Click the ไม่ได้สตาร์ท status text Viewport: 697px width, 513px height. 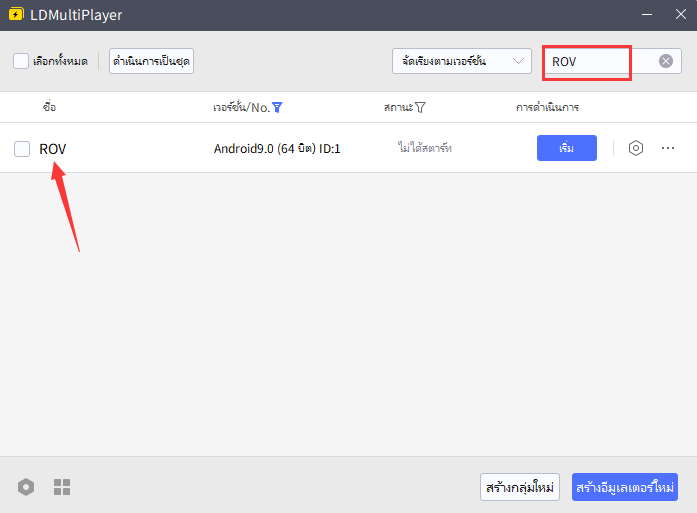click(x=425, y=148)
